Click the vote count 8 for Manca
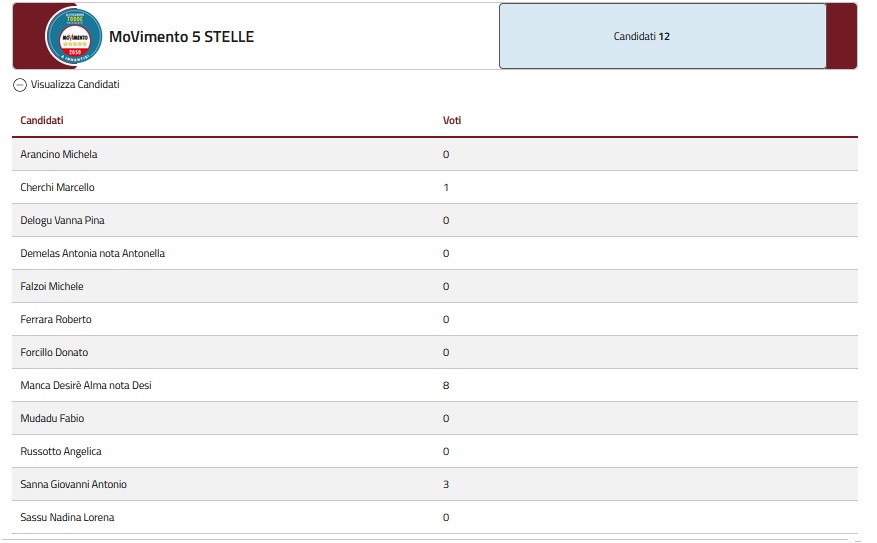The height and width of the screenshot is (543, 877). 446,385
